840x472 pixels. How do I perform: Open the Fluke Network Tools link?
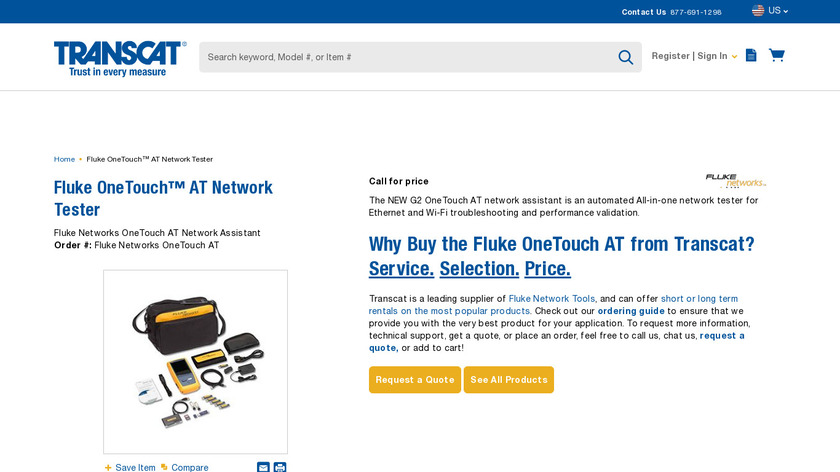coord(551,299)
